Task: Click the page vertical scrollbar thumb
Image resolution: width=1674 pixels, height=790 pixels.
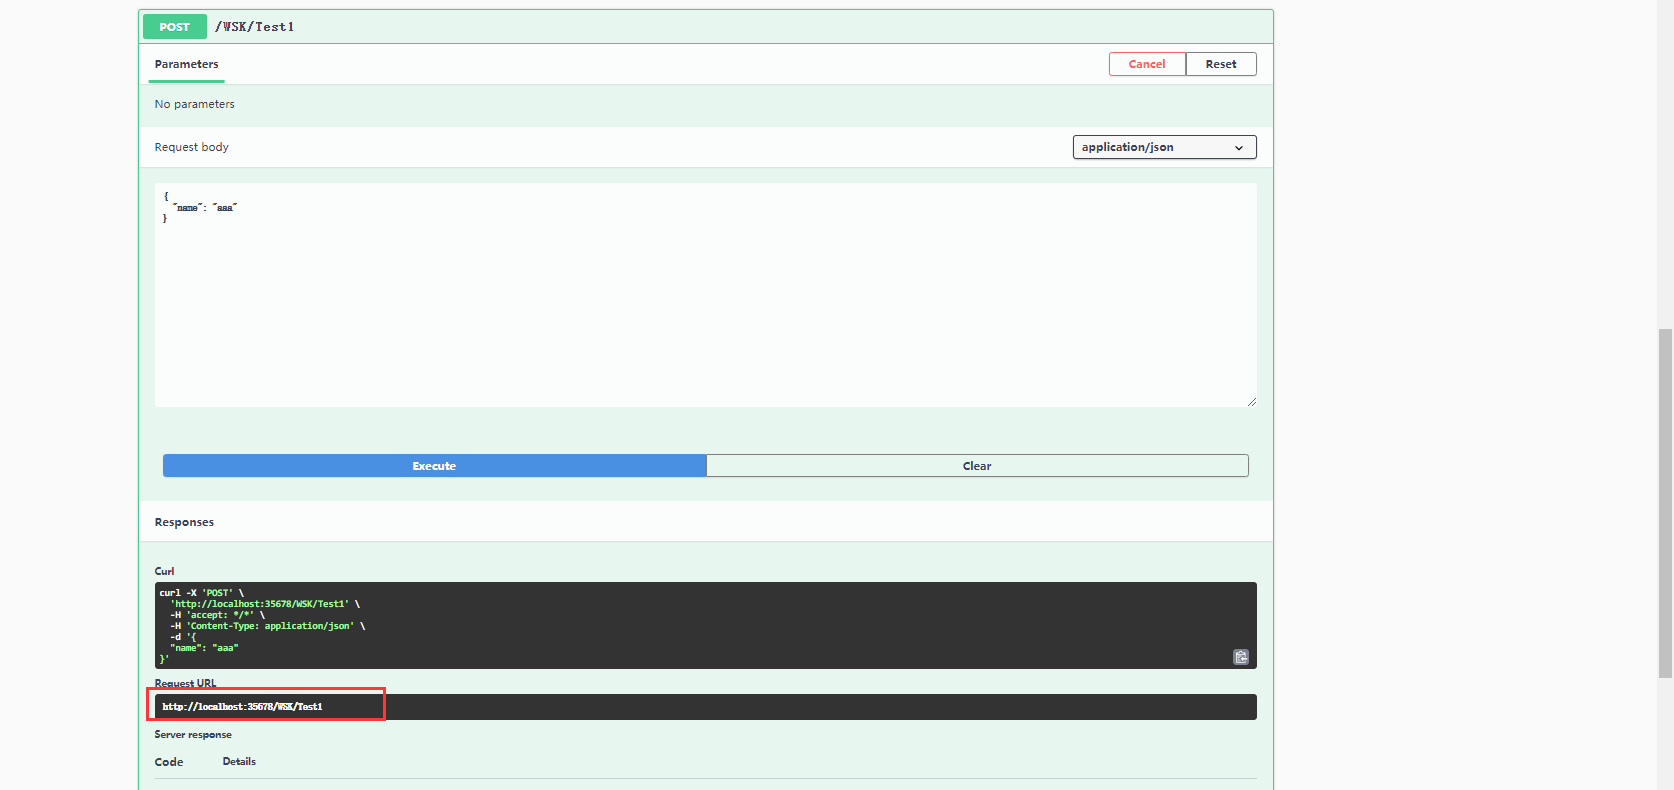Action: pyautogui.click(x=1665, y=503)
